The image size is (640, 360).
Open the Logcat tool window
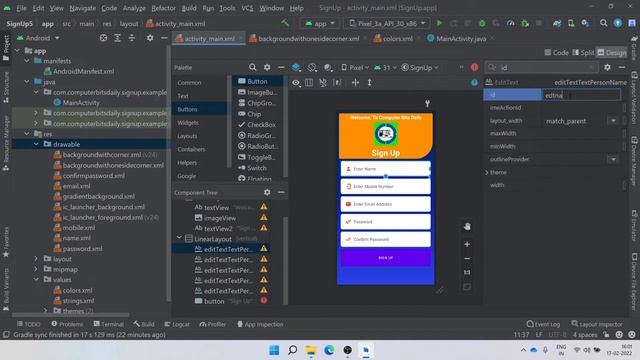click(x=177, y=324)
